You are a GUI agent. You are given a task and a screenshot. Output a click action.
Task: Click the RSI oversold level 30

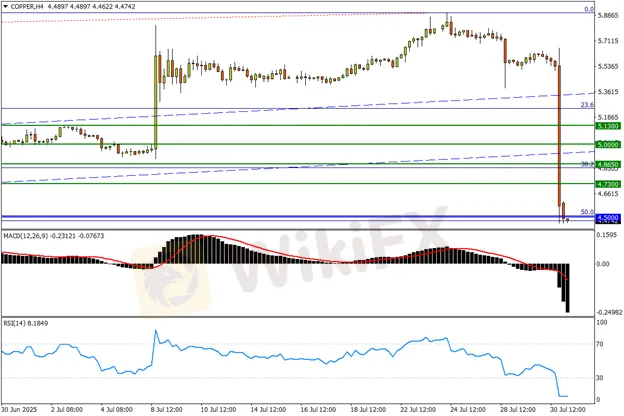pyautogui.click(x=599, y=377)
